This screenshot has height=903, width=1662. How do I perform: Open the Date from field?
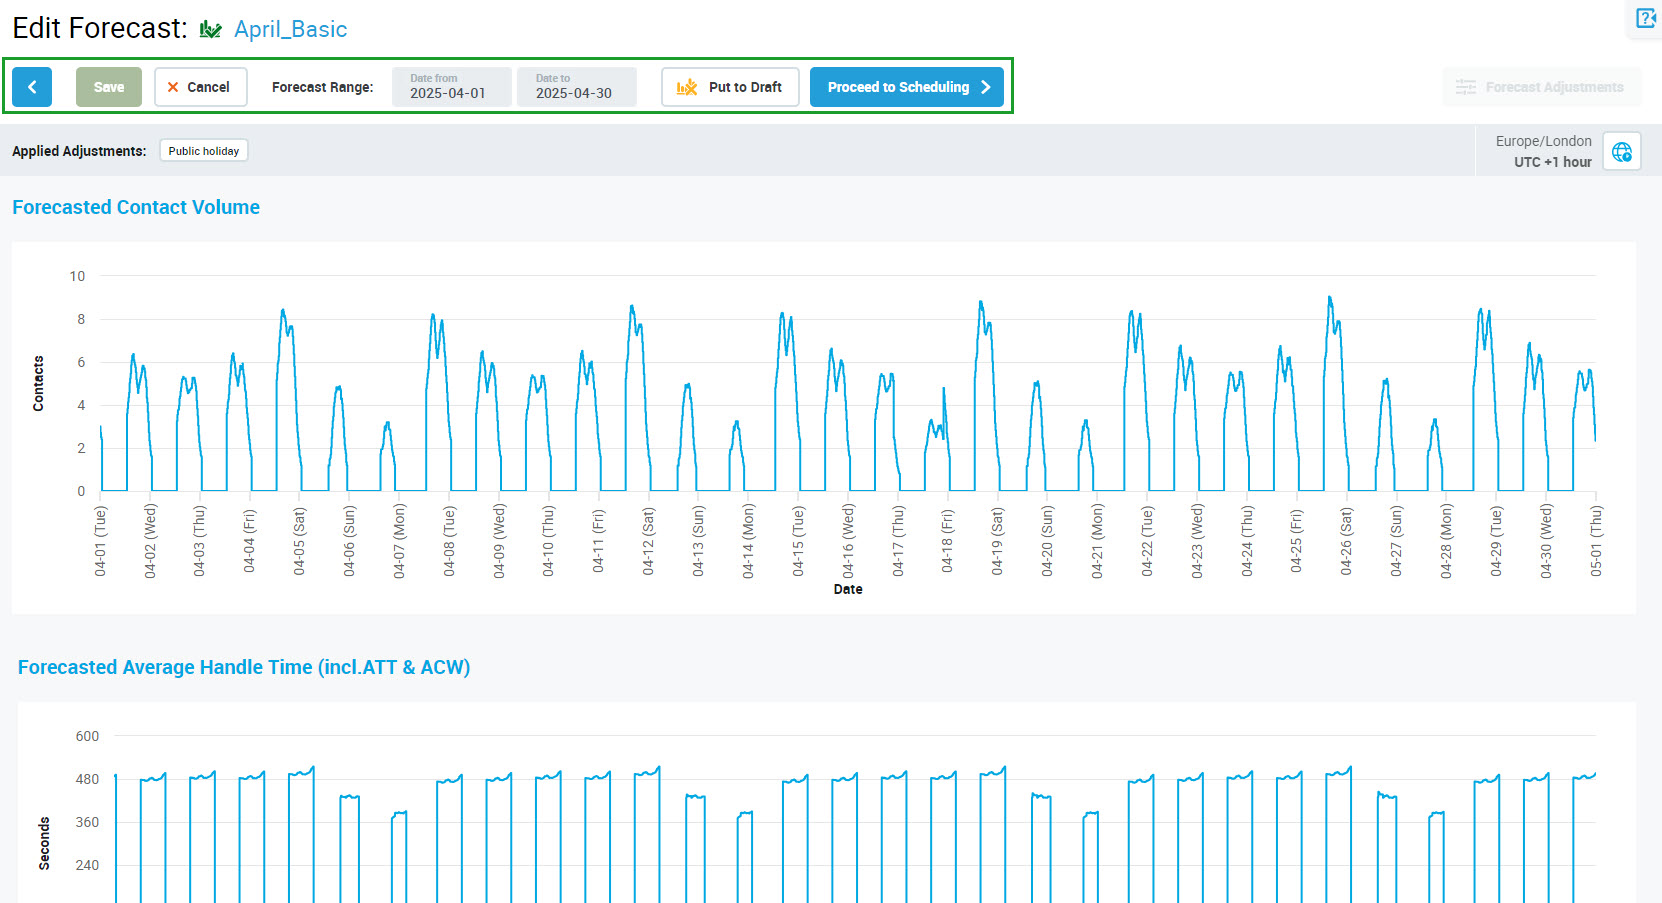tap(451, 87)
